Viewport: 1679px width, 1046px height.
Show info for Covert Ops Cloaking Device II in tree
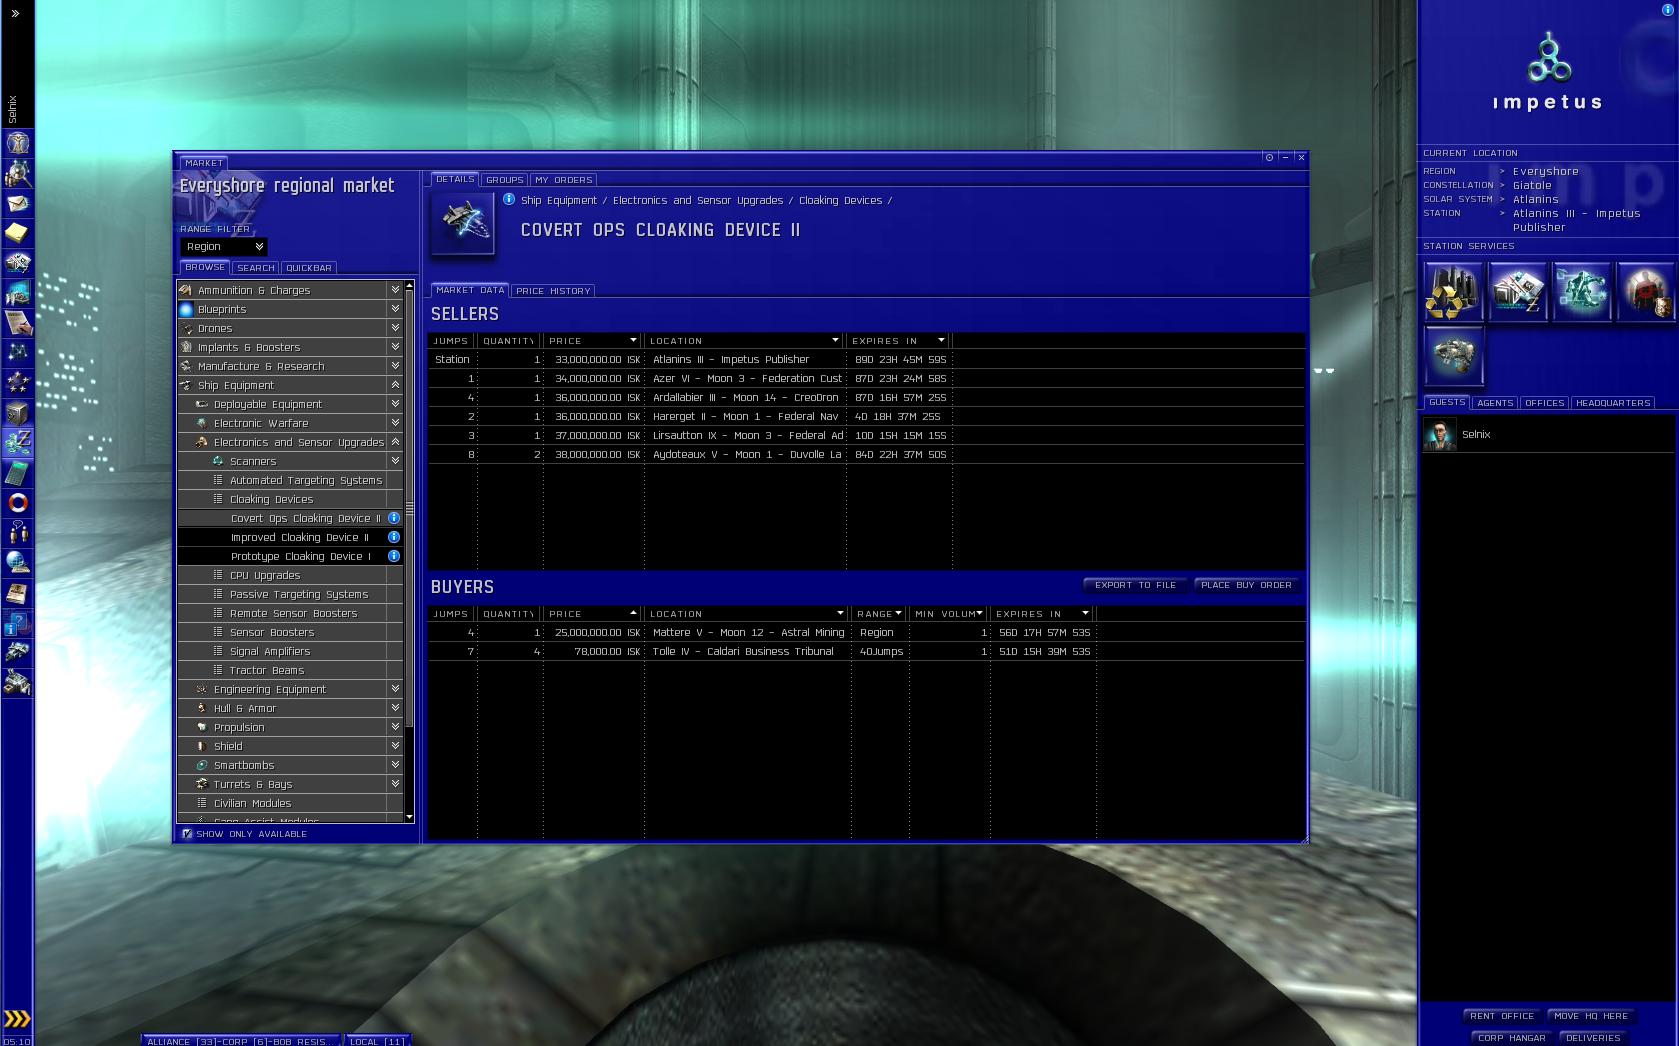pos(394,518)
